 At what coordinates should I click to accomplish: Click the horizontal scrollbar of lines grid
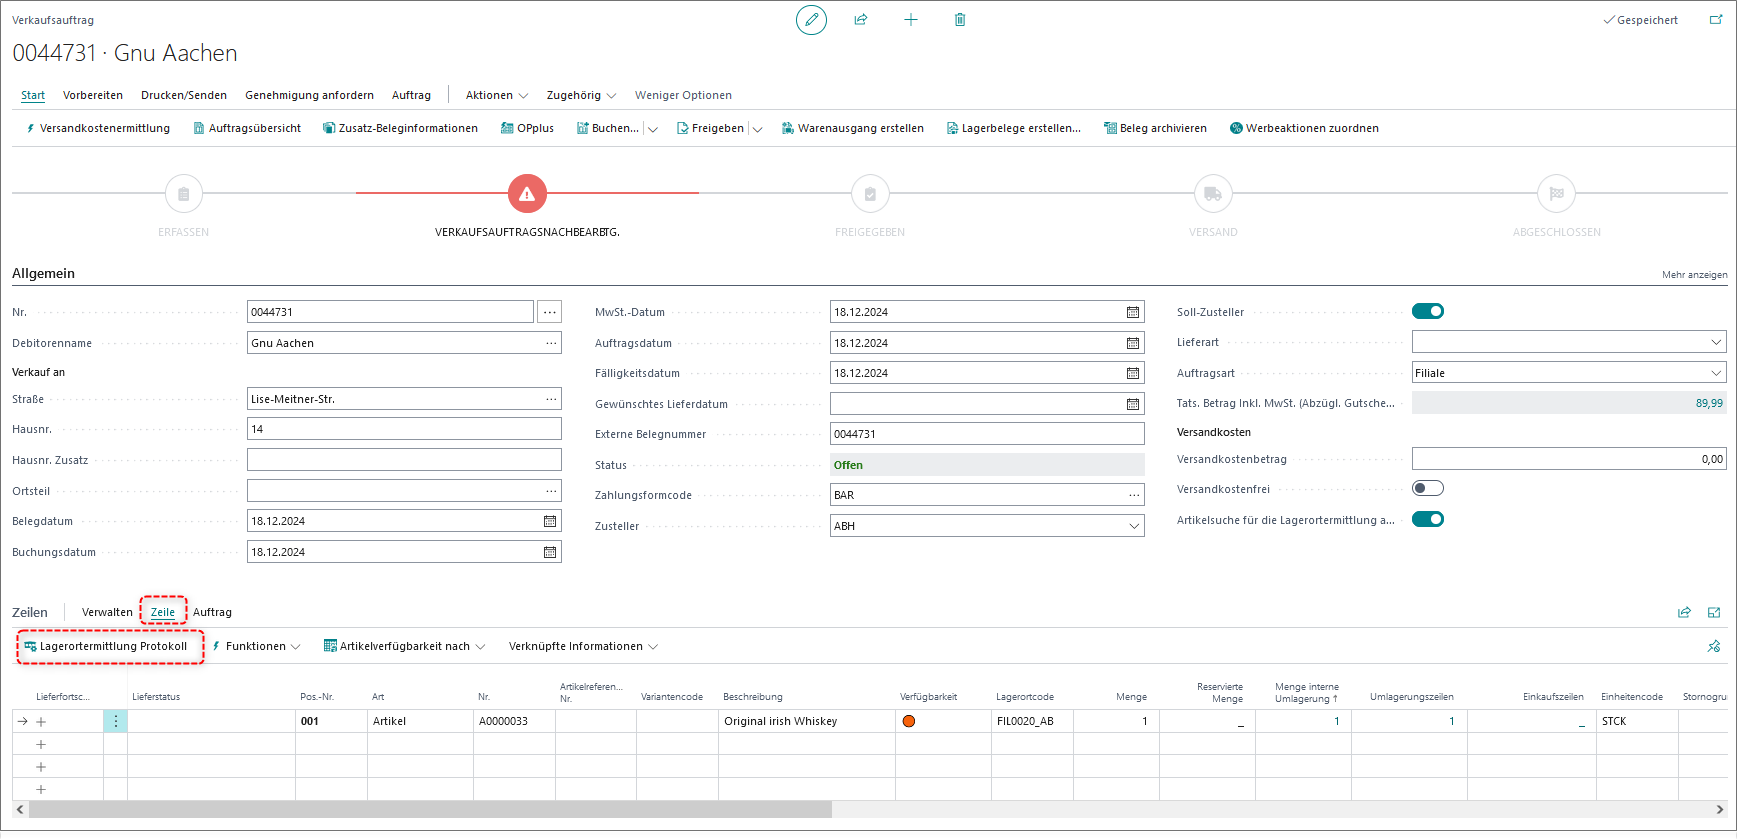click(x=430, y=809)
